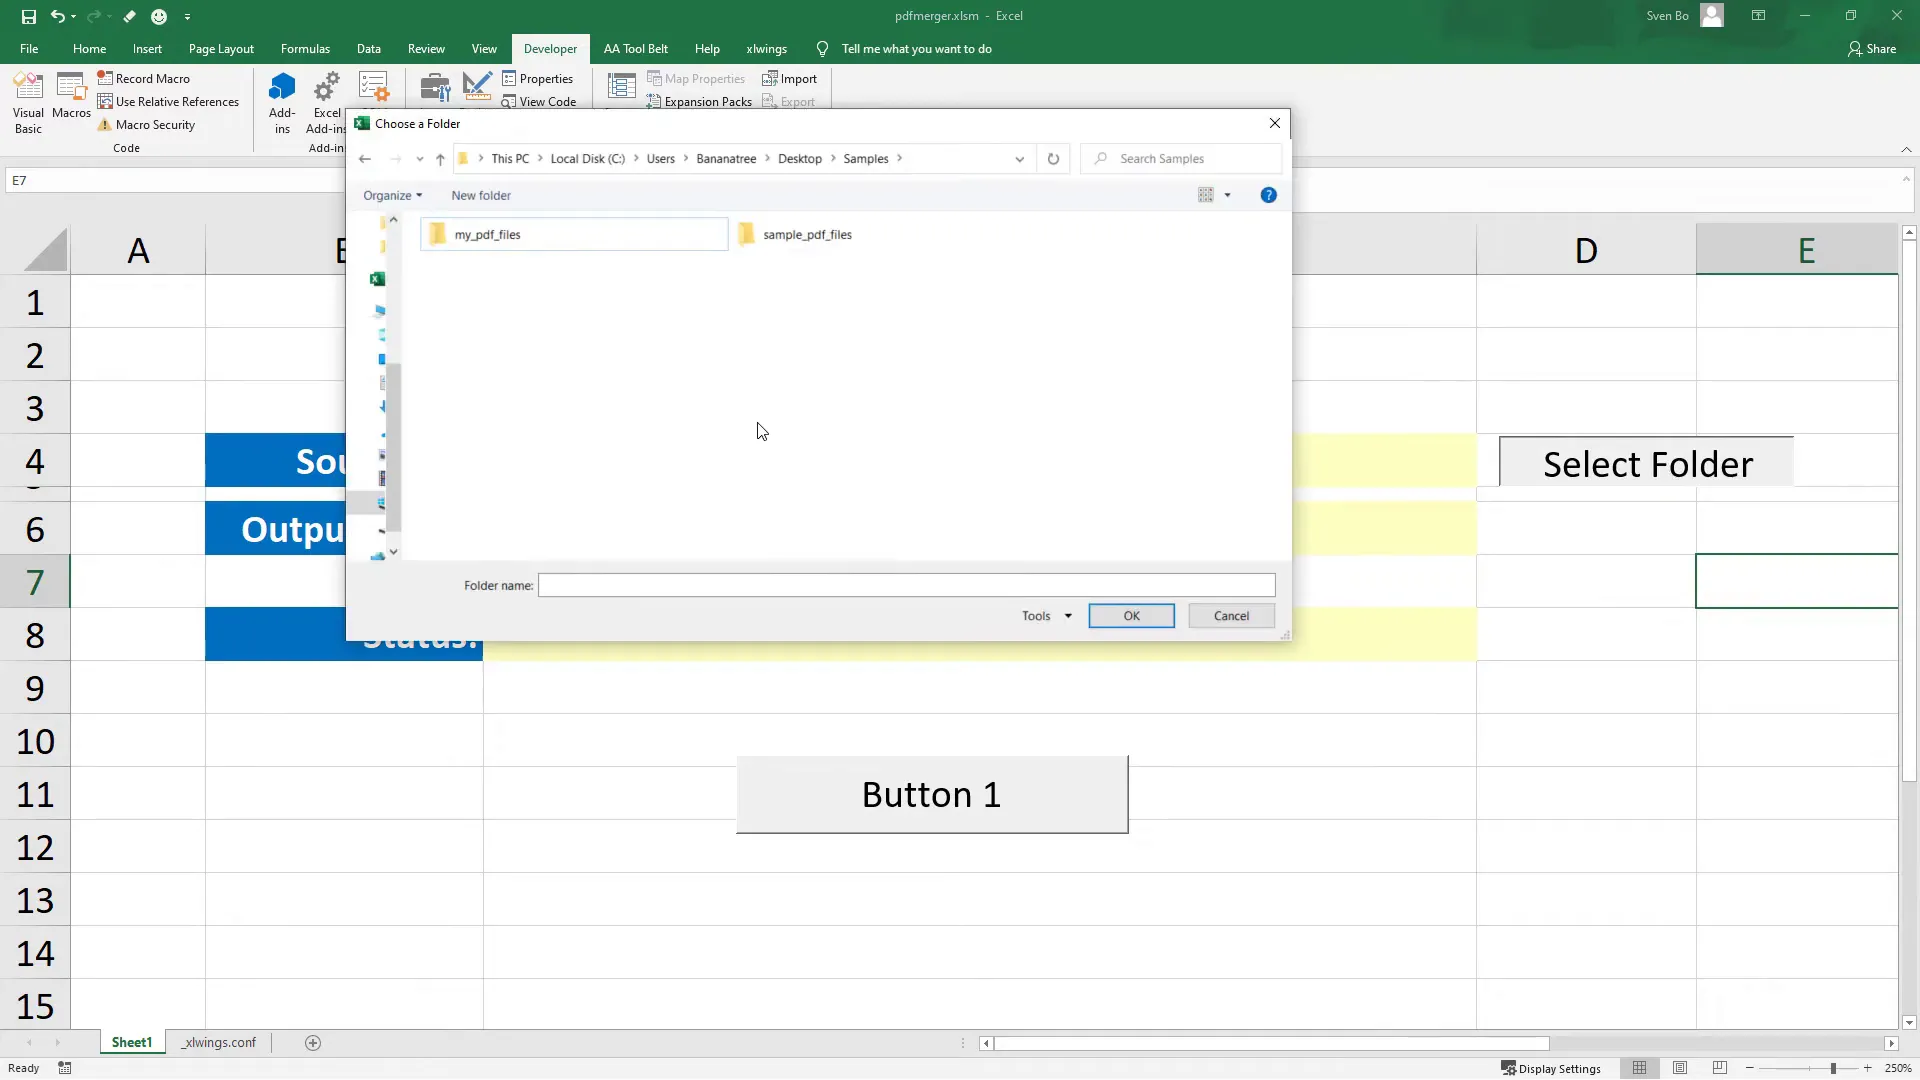Start recording with Record Macro
The height and width of the screenshot is (1080, 1920).
point(151,78)
